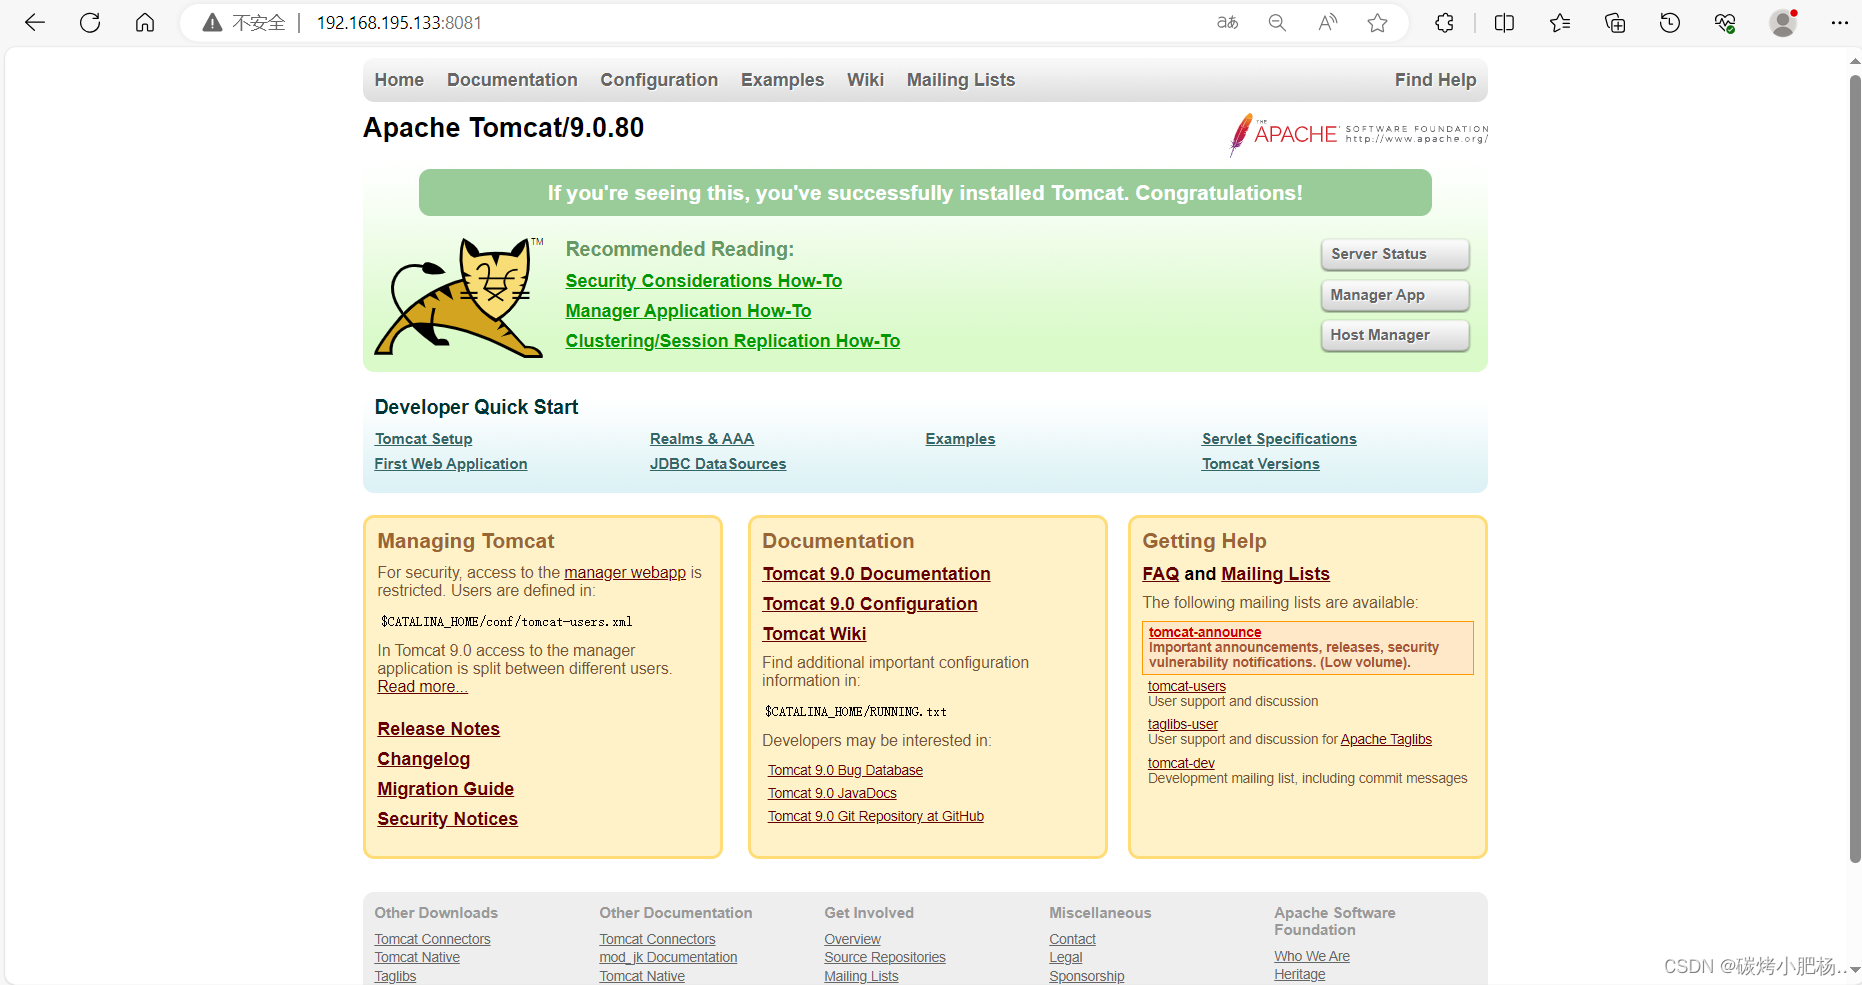Open Examples link in Developer Quick Start
1862x985 pixels.
960,439
